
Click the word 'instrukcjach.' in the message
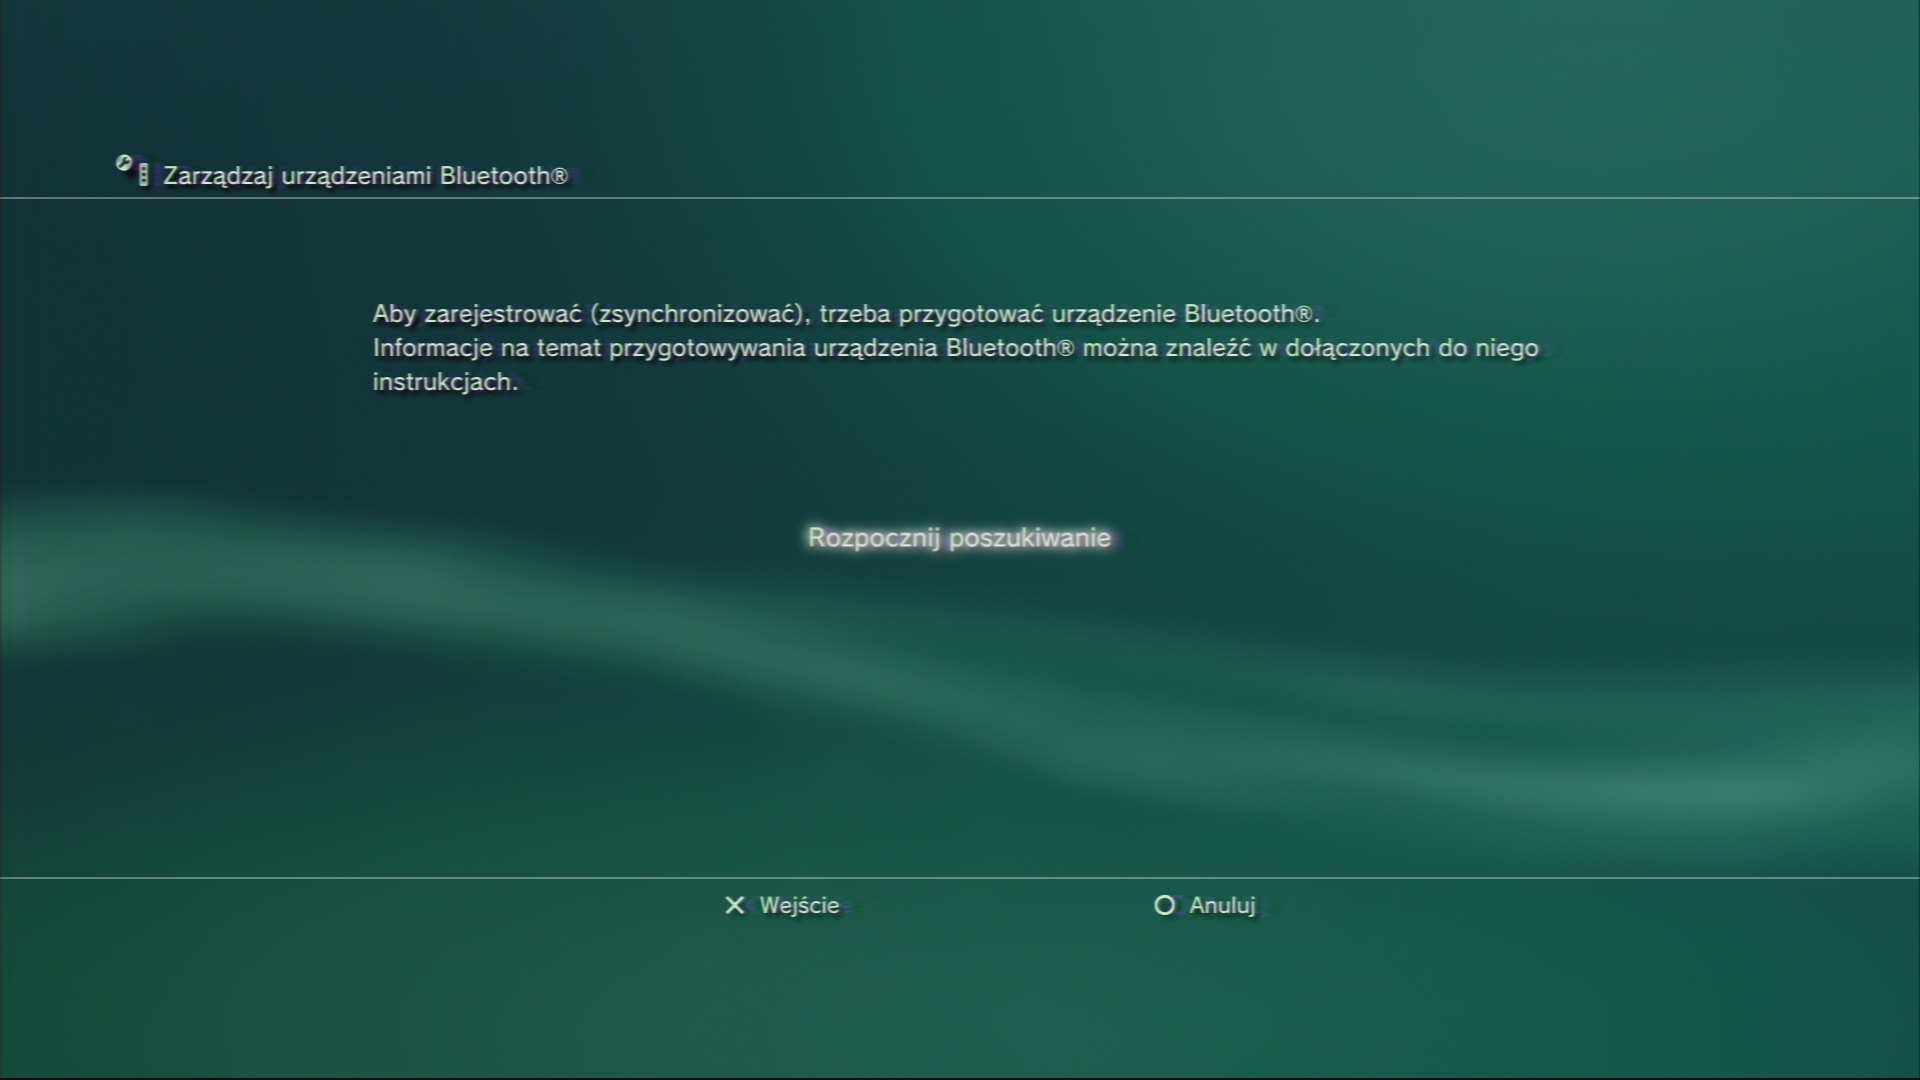click(445, 382)
